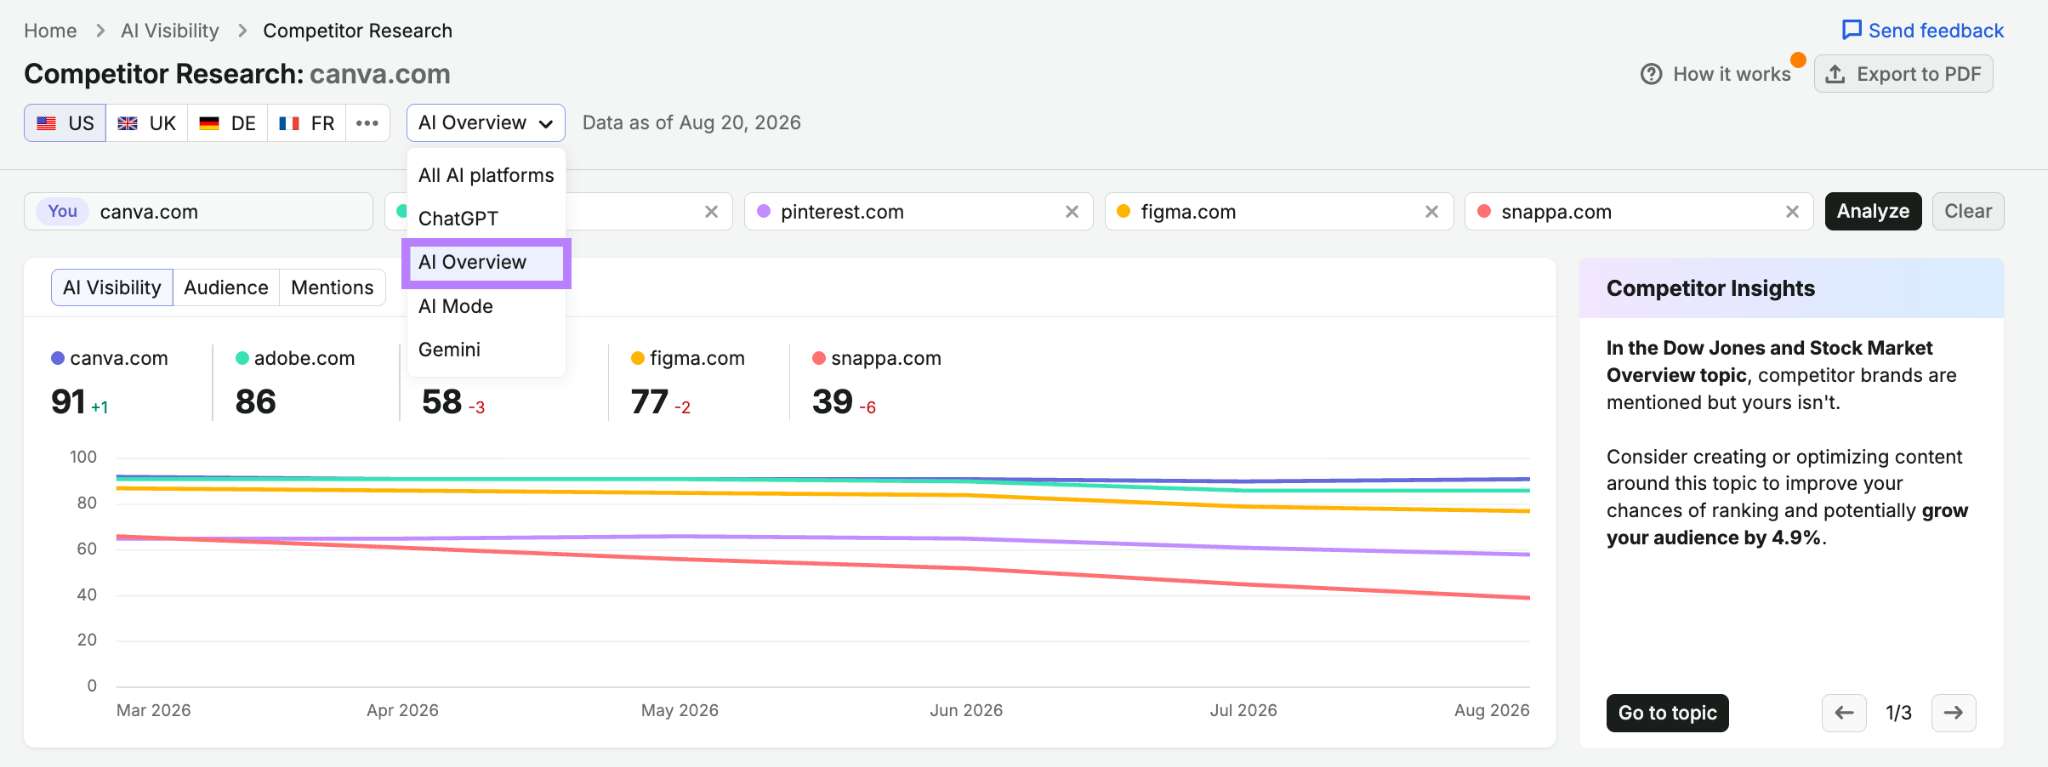2048x767 pixels.
Task: Open the Mentions tab
Action: 332,288
